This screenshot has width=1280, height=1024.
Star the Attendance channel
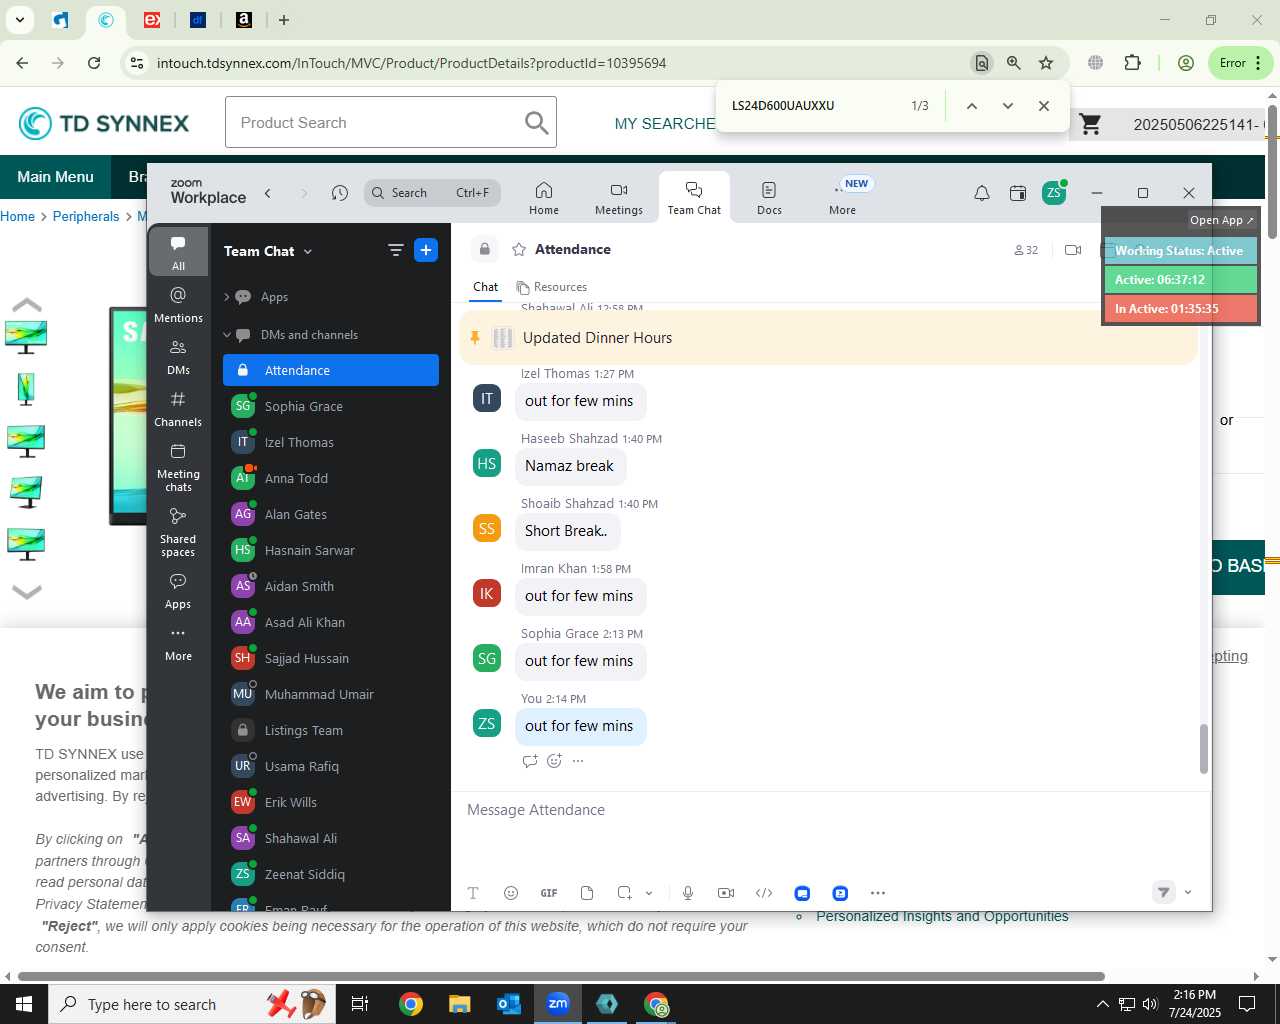coord(519,249)
